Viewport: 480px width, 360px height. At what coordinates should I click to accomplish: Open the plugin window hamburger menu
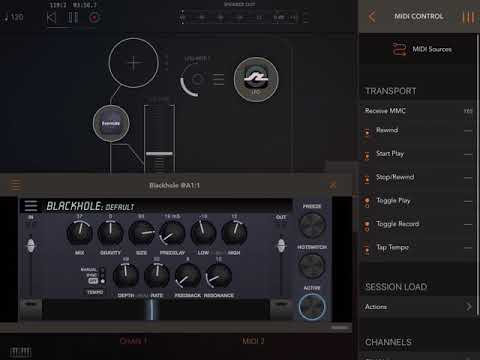pyautogui.click(x=16, y=185)
